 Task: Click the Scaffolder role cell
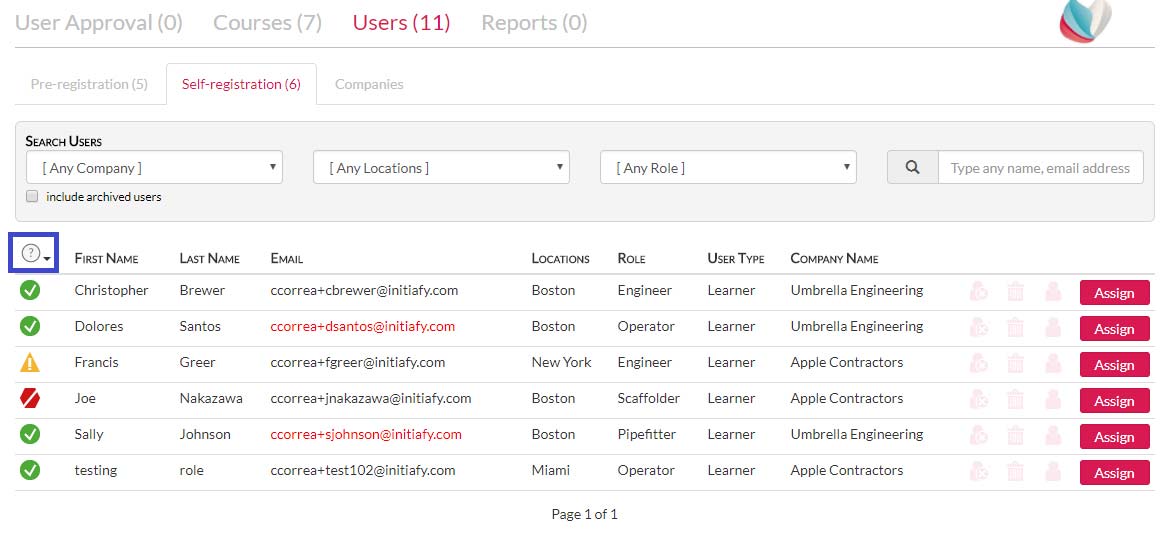(649, 398)
